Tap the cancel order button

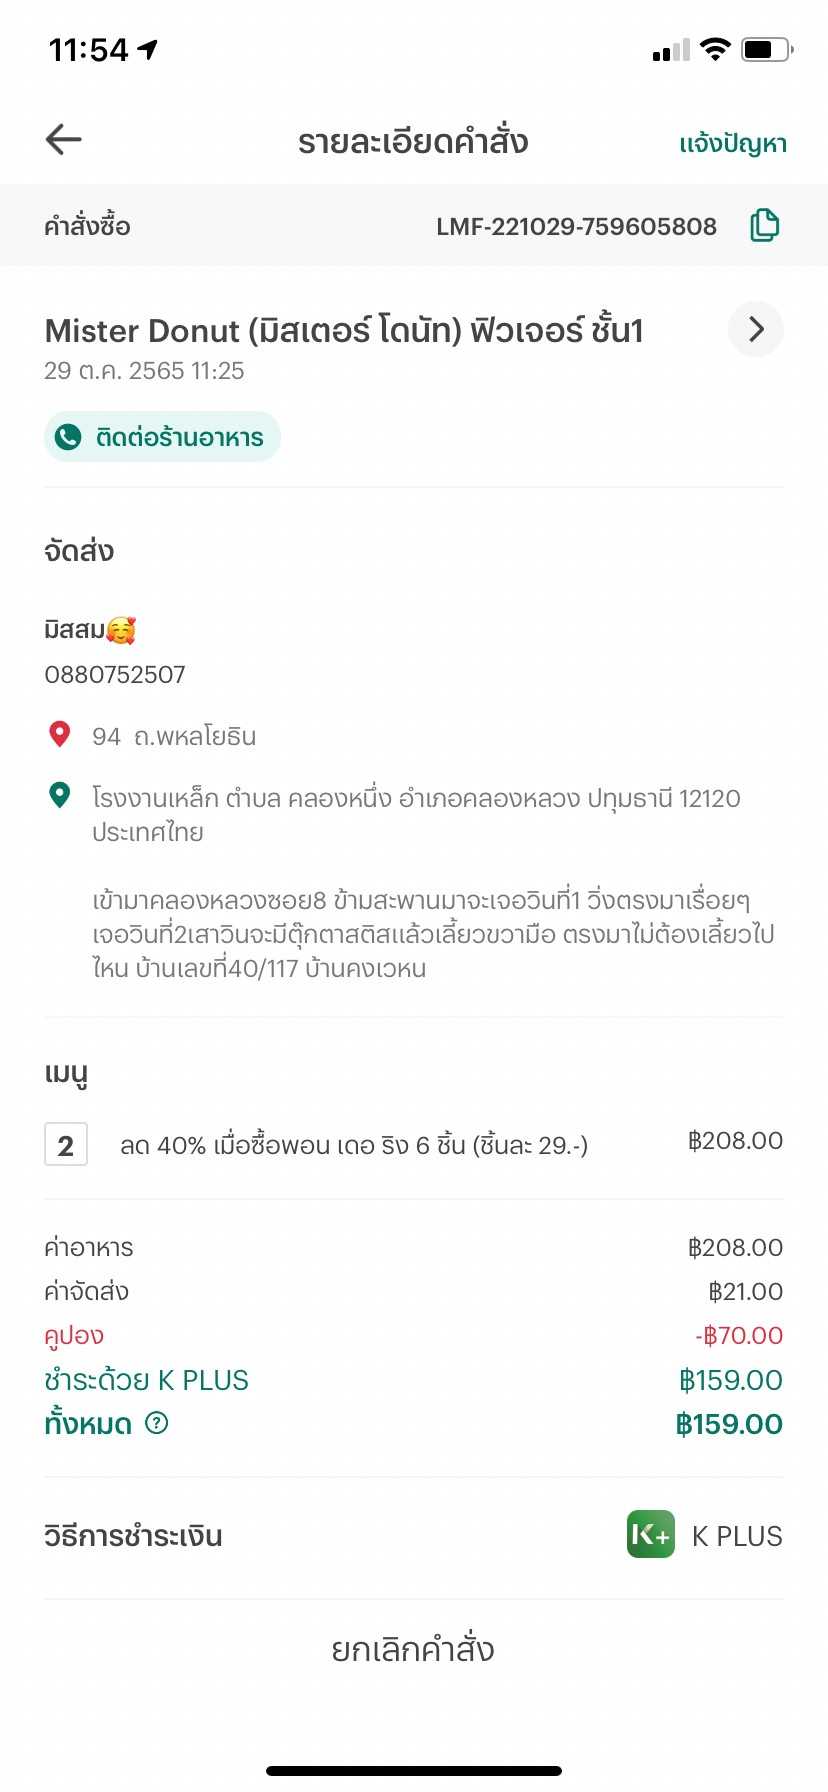(x=413, y=1649)
